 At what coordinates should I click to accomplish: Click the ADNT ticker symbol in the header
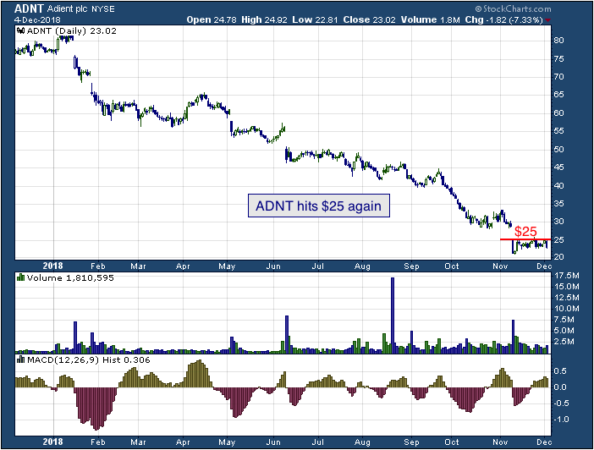pyautogui.click(x=29, y=8)
